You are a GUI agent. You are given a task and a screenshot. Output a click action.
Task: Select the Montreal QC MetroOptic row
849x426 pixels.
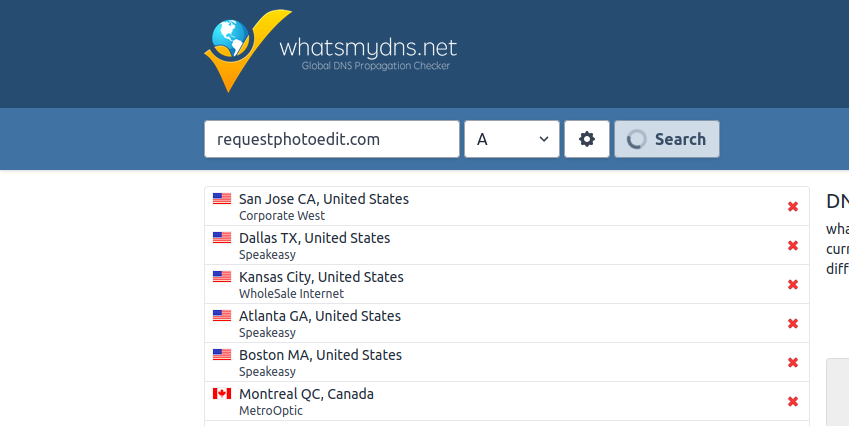(x=507, y=401)
